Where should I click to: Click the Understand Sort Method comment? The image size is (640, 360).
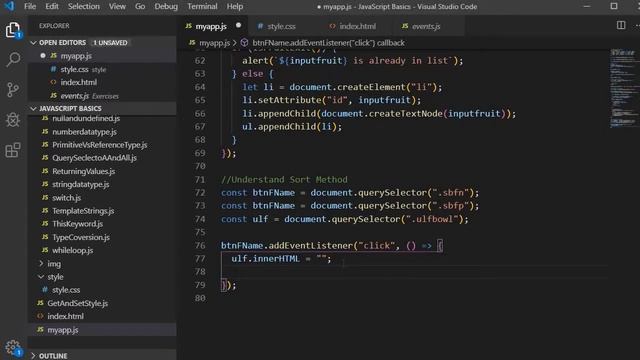284,180
